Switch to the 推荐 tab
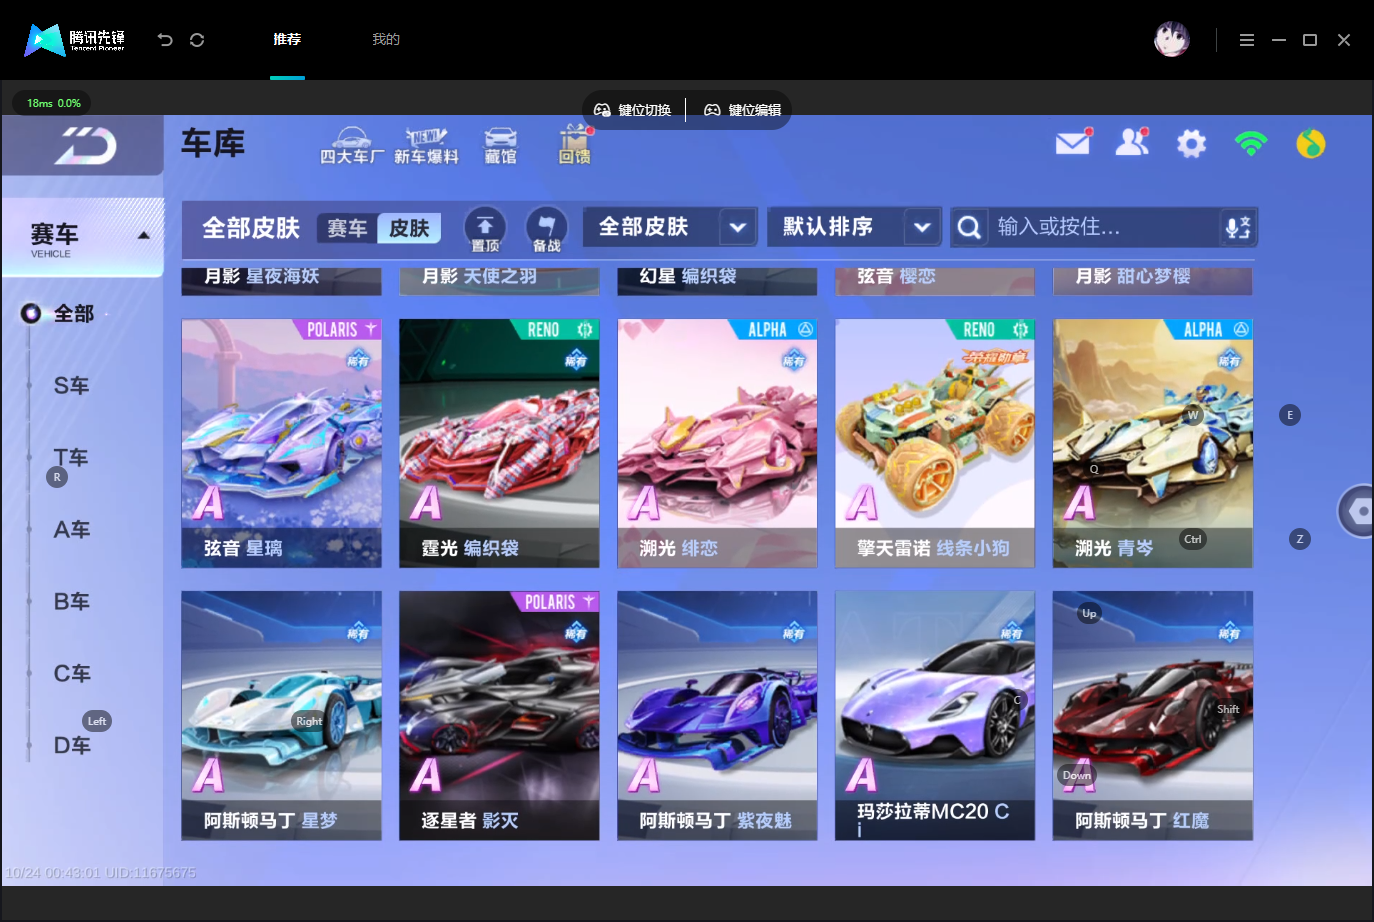 point(287,39)
